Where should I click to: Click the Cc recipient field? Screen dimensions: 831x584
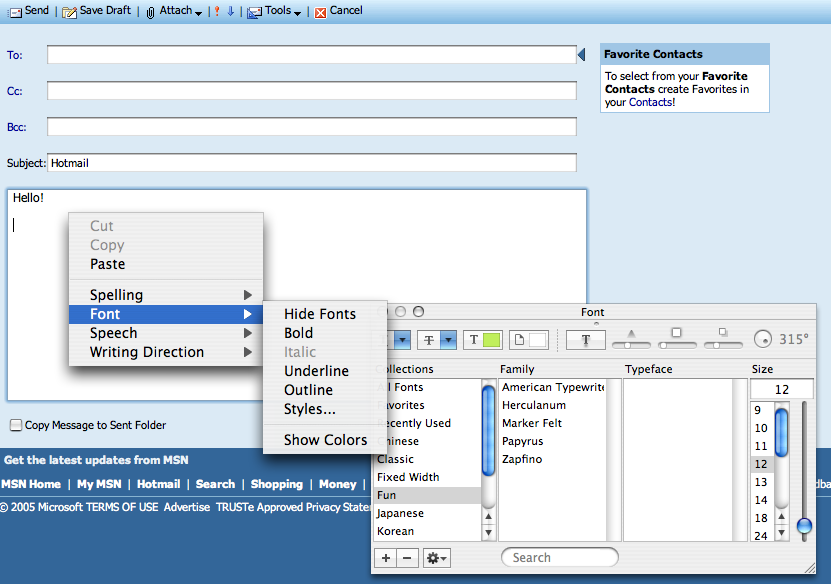click(312, 91)
